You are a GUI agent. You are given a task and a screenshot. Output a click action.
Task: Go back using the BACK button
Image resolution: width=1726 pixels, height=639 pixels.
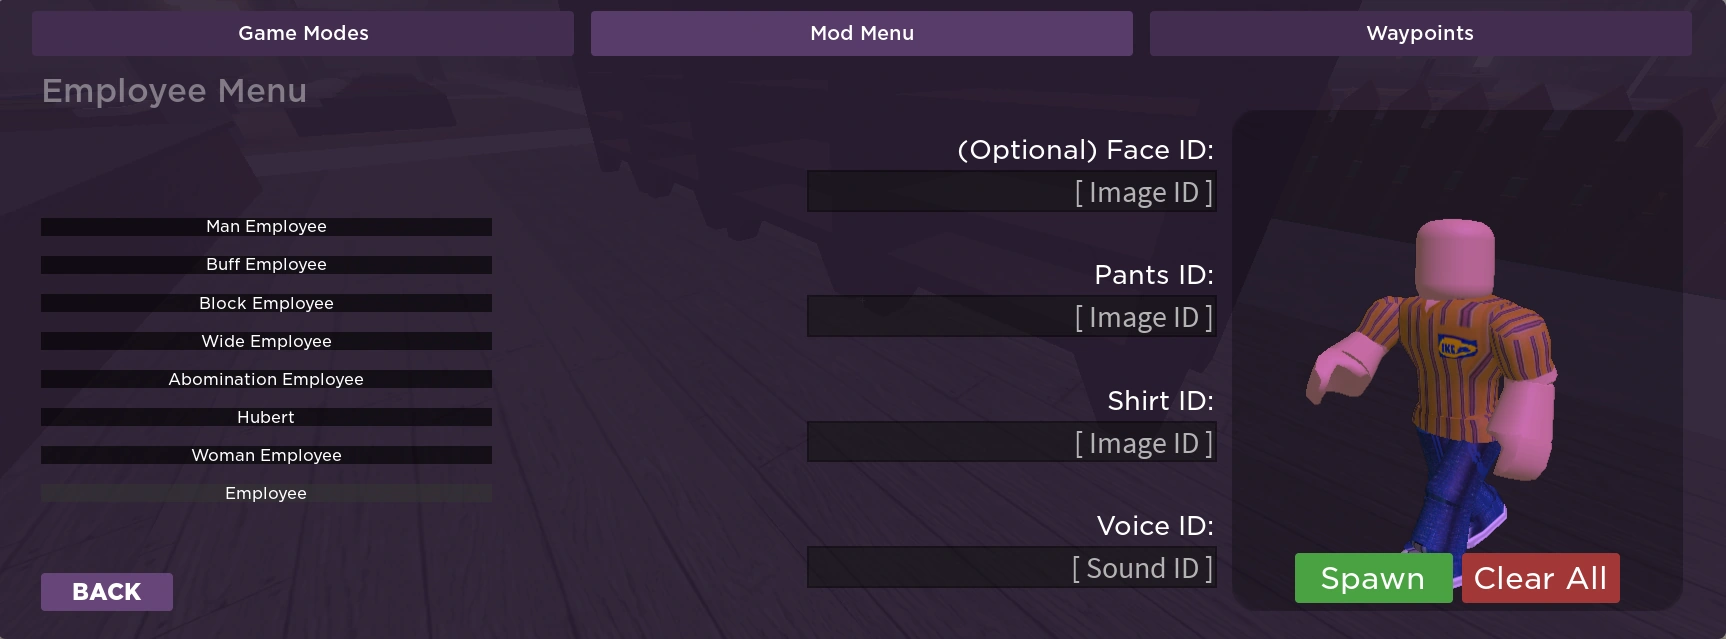tap(107, 592)
